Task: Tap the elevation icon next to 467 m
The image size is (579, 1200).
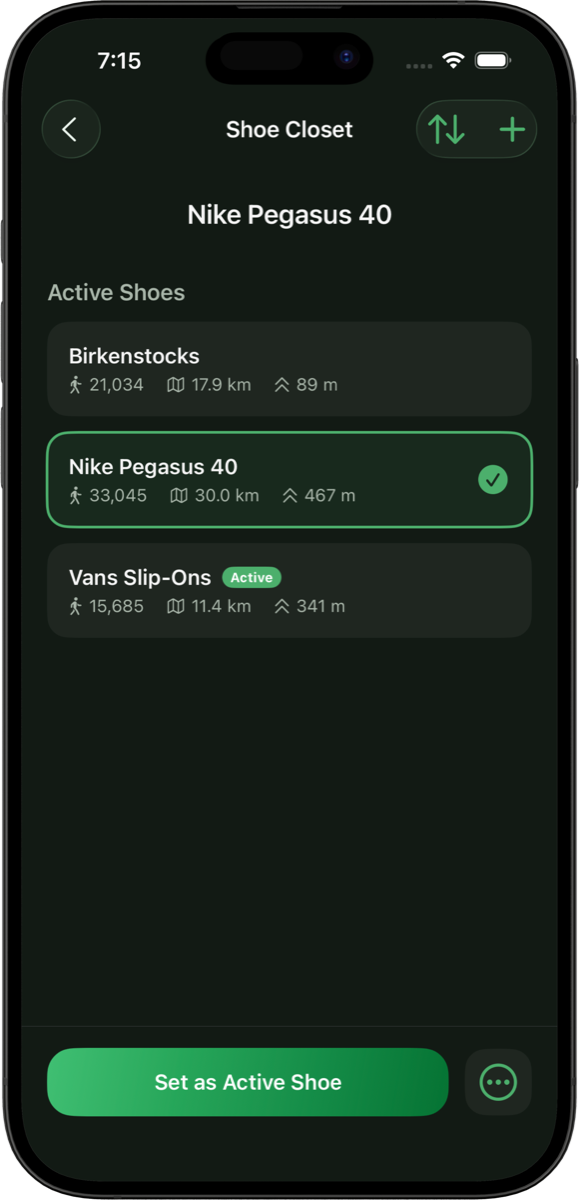Action: (289, 495)
